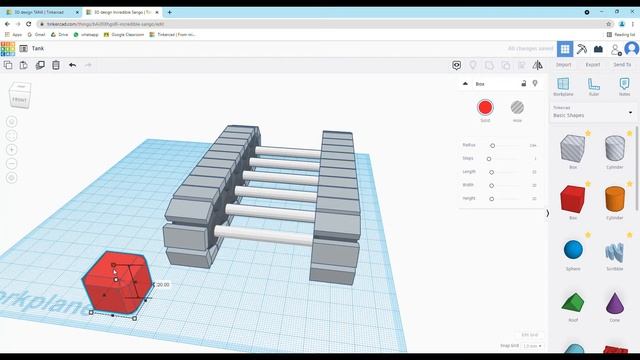Toggle the hide lightbulb in the Box inspector

(x=535, y=84)
